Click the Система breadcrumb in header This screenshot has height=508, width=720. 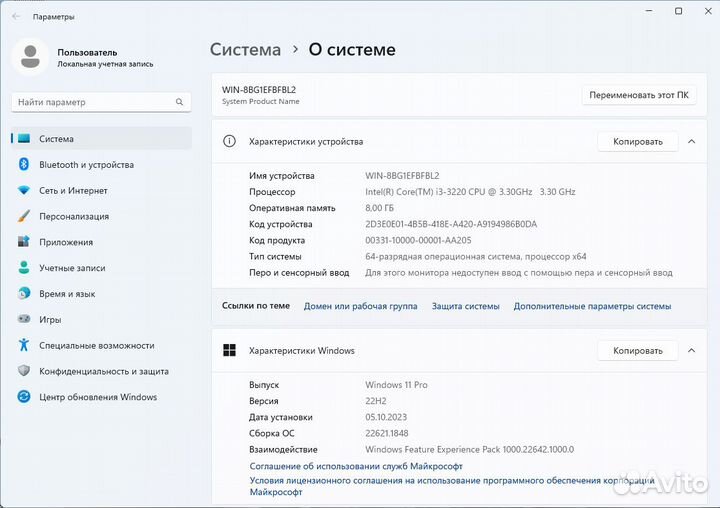[x=245, y=49]
